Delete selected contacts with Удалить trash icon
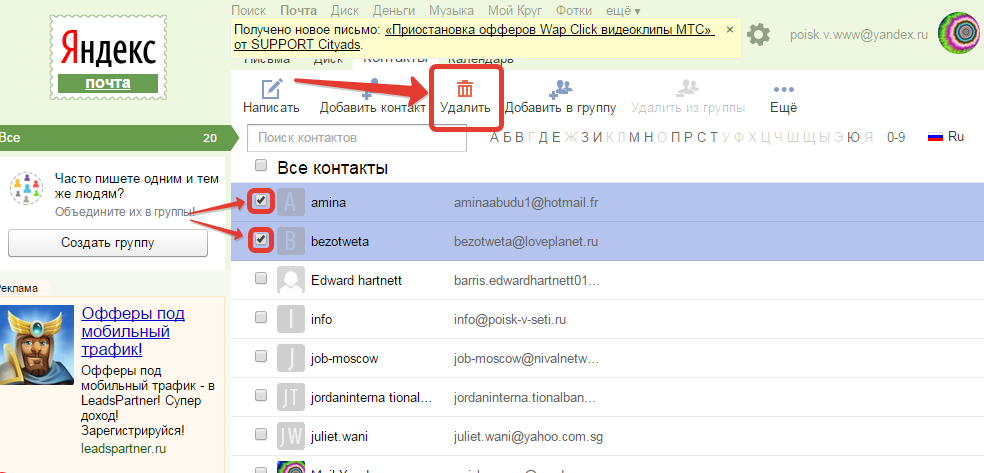The image size is (984, 473). tap(465, 89)
